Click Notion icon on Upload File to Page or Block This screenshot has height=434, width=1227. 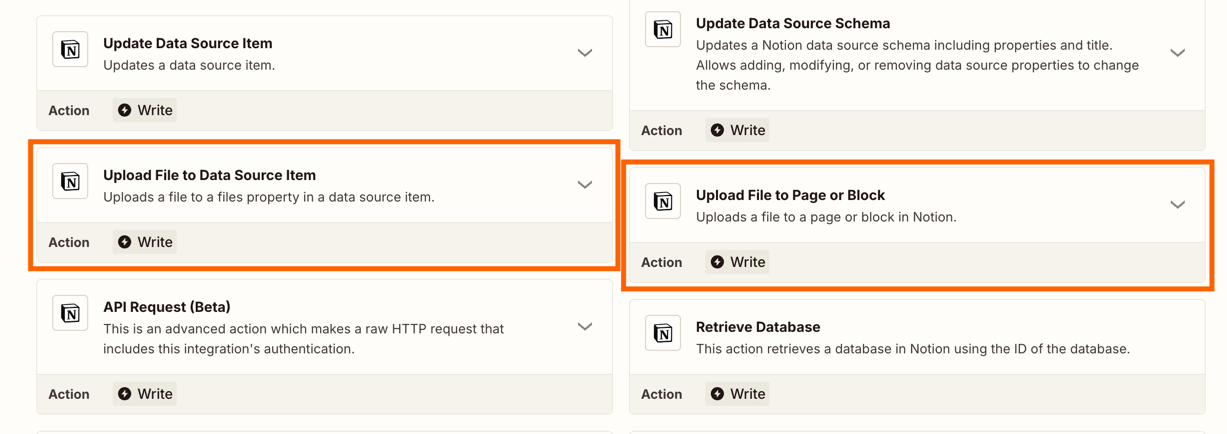click(663, 202)
